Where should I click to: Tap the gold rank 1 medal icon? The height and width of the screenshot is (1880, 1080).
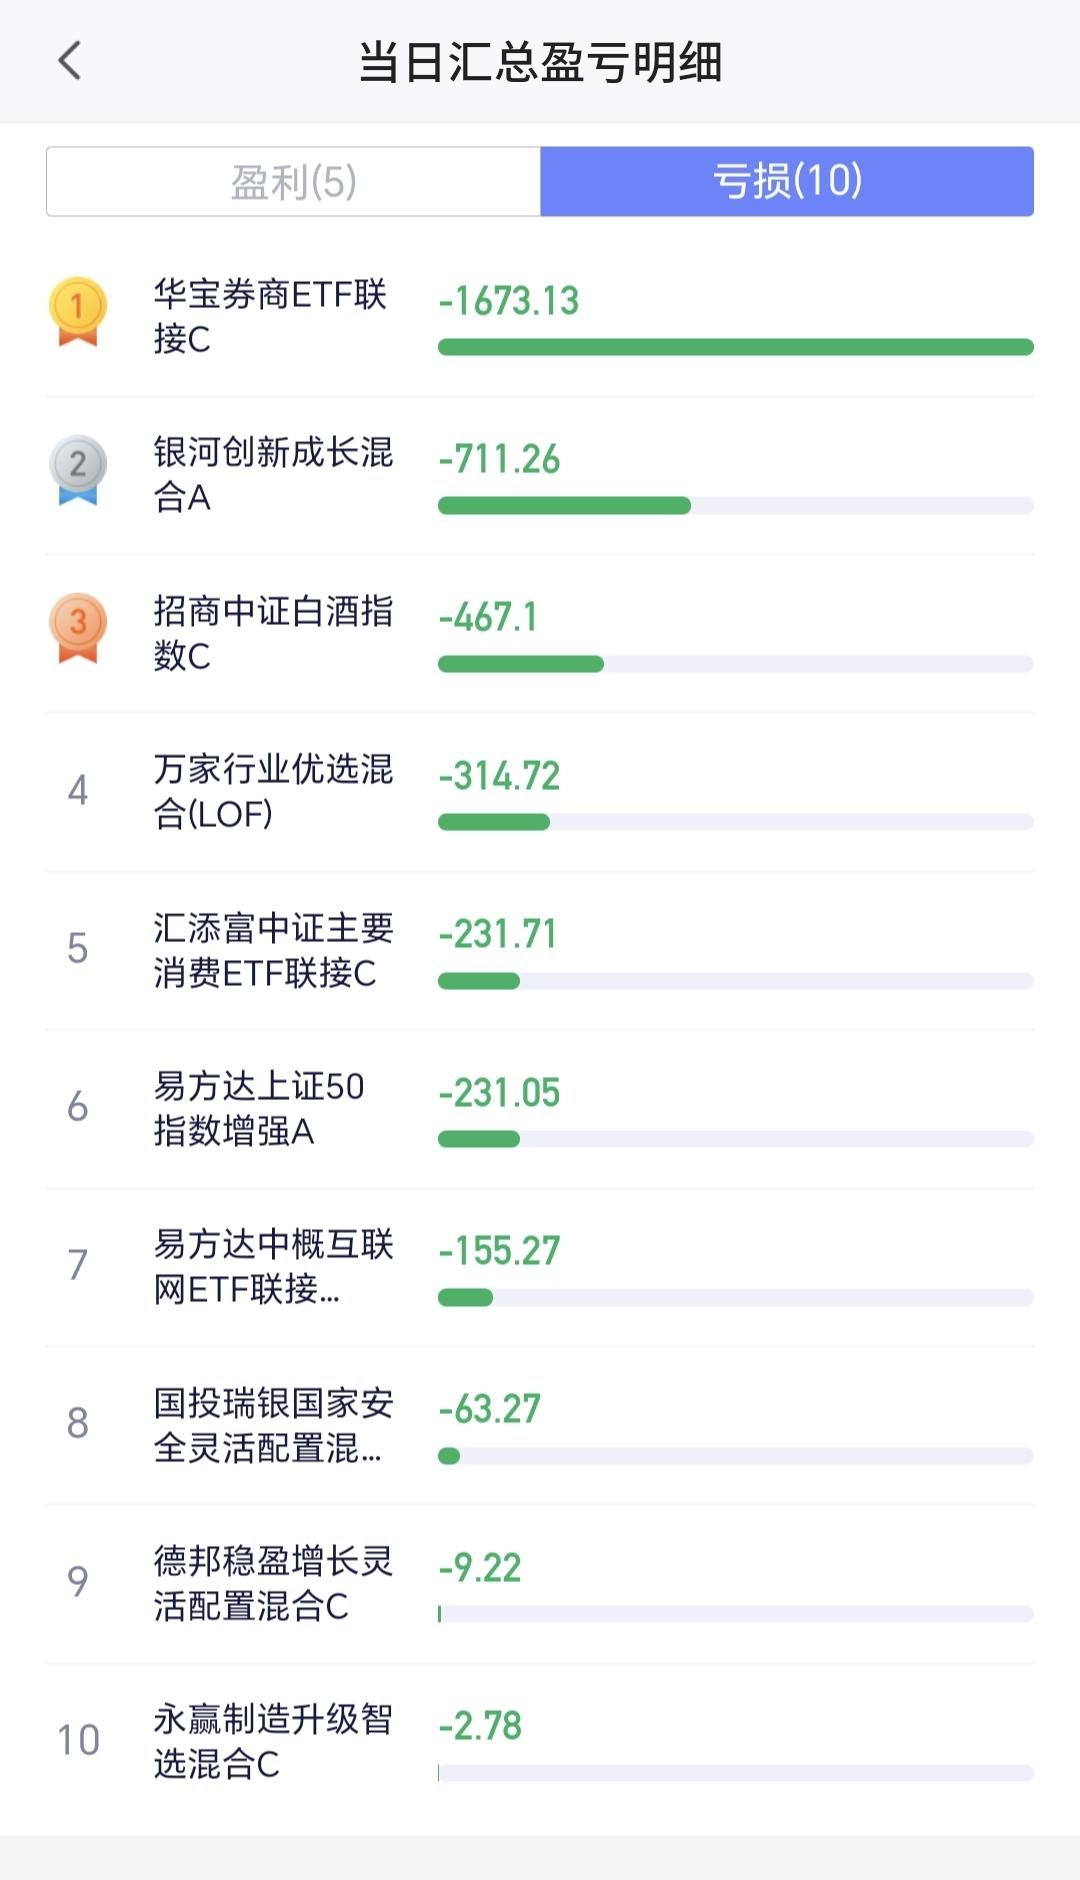click(78, 312)
